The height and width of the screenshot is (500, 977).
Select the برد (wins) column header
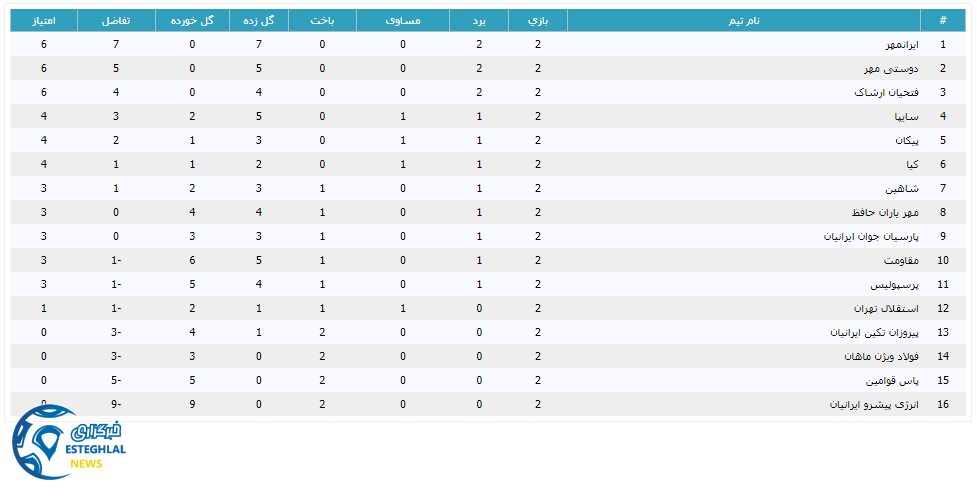click(x=479, y=20)
